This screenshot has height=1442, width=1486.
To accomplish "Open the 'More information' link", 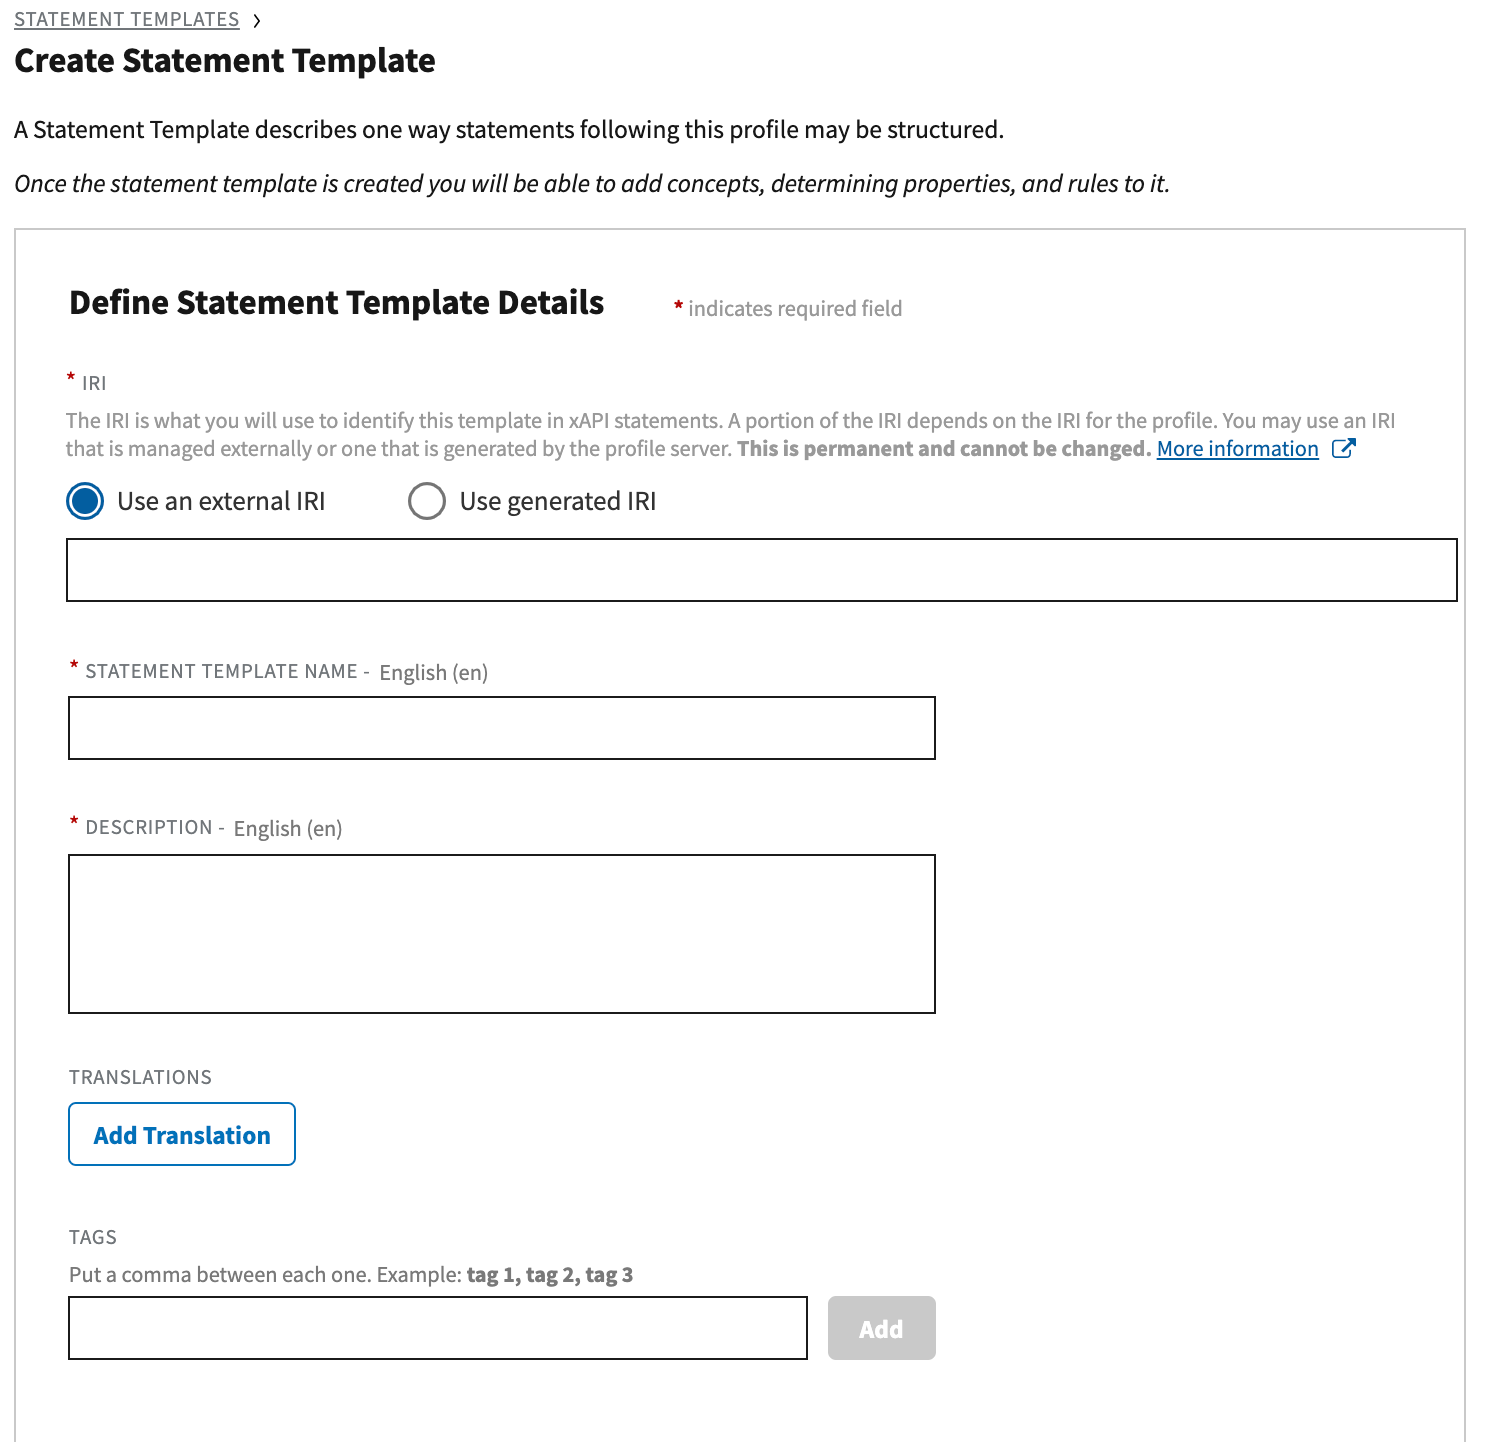I will point(1237,449).
